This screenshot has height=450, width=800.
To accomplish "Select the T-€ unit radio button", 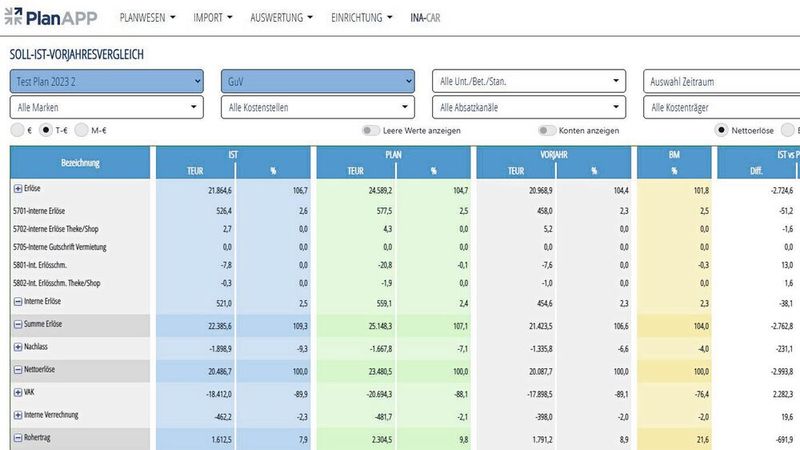I will tap(46, 130).
